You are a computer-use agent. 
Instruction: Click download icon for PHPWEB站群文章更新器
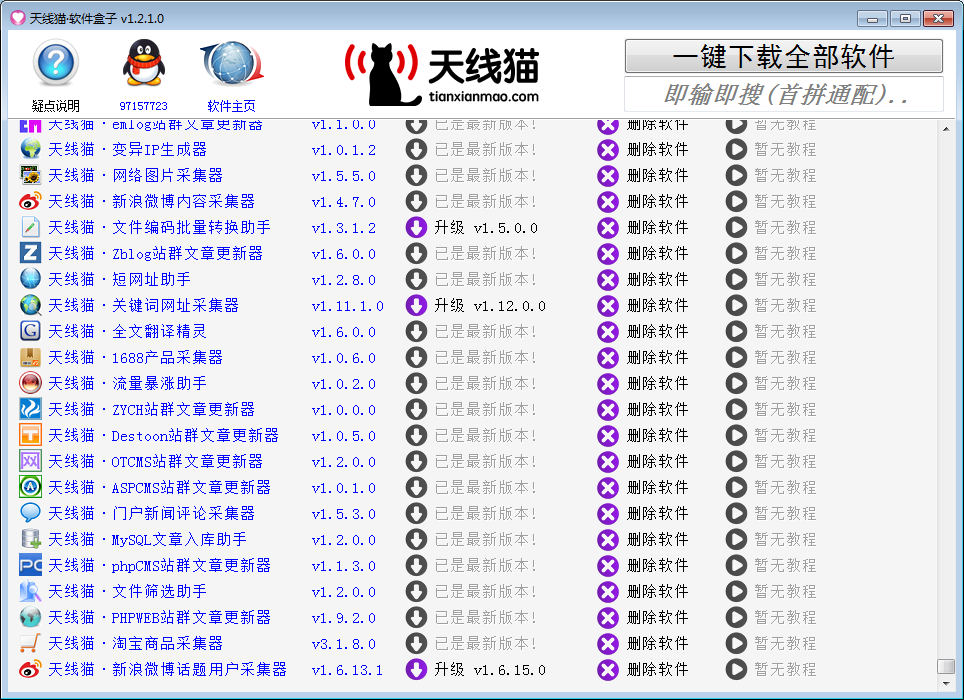pyautogui.click(x=416, y=617)
